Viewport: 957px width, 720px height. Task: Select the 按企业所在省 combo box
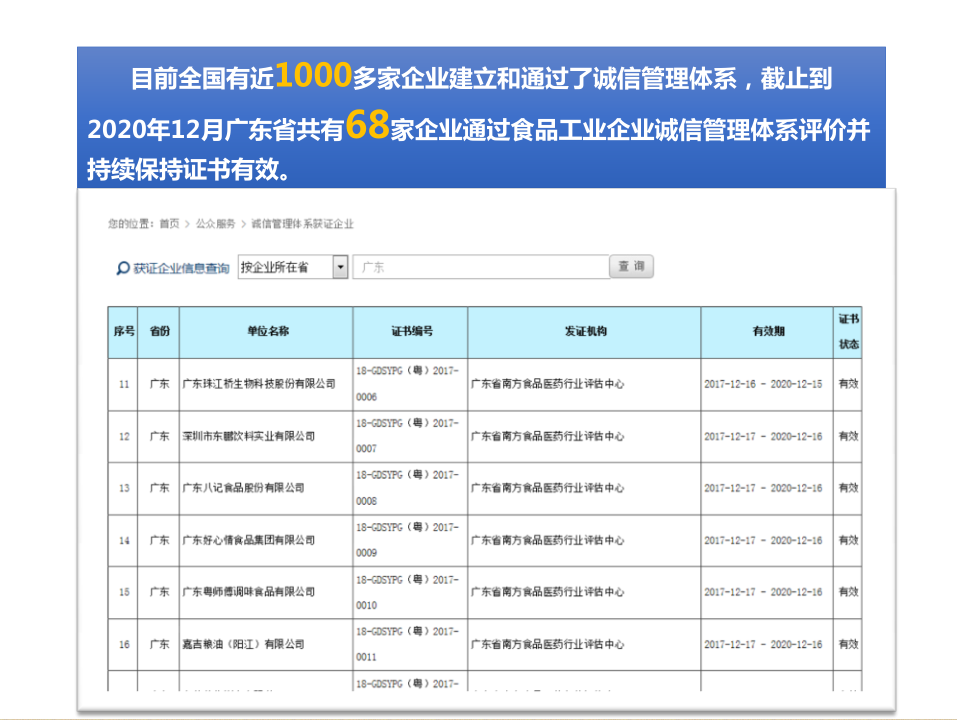click(x=293, y=267)
